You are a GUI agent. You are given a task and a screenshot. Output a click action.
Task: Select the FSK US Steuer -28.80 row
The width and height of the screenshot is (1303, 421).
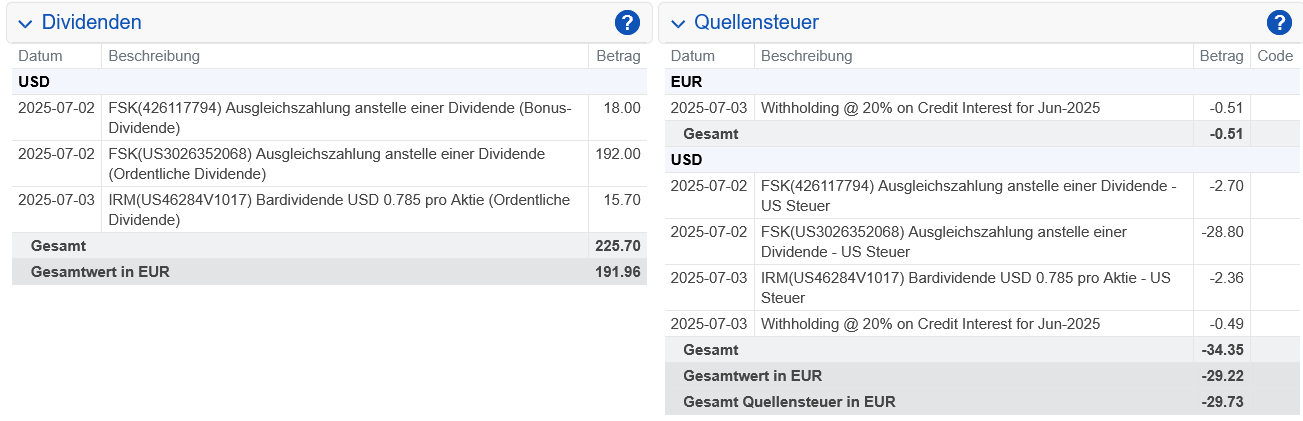(982, 241)
